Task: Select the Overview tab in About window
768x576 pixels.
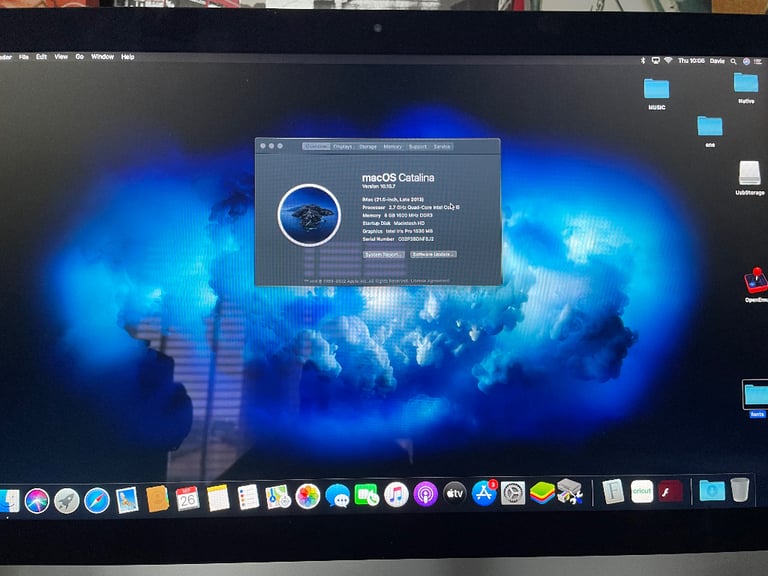Action: (316, 146)
